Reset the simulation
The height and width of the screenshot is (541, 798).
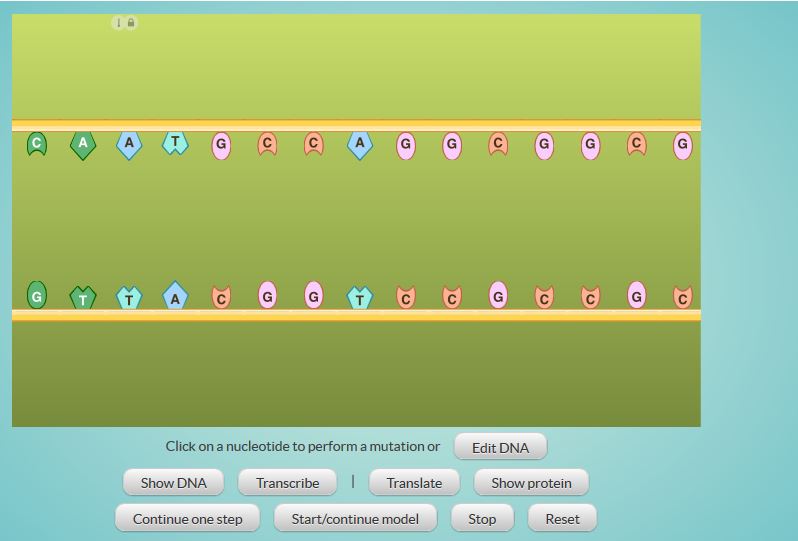click(562, 518)
